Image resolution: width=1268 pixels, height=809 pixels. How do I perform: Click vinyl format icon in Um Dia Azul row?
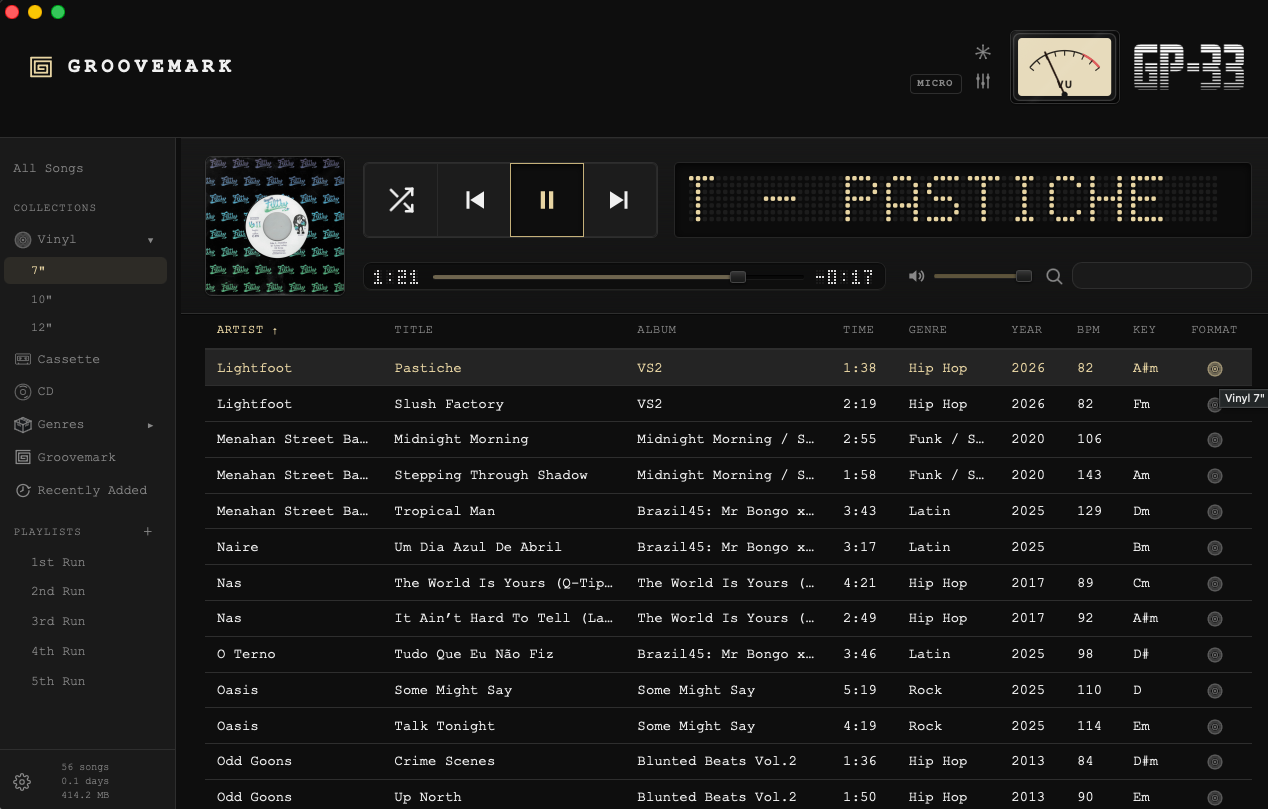tap(1215, 548)
